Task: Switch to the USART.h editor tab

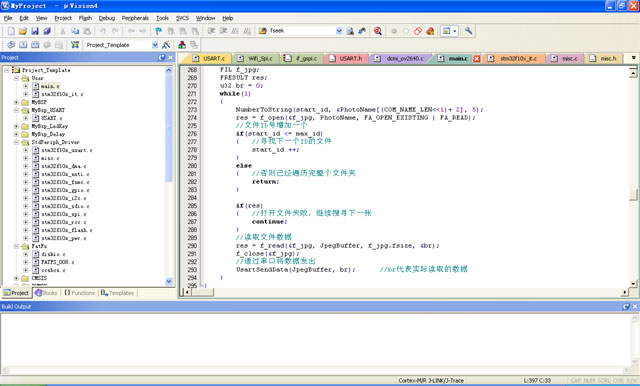Action: tap(346, 59)
